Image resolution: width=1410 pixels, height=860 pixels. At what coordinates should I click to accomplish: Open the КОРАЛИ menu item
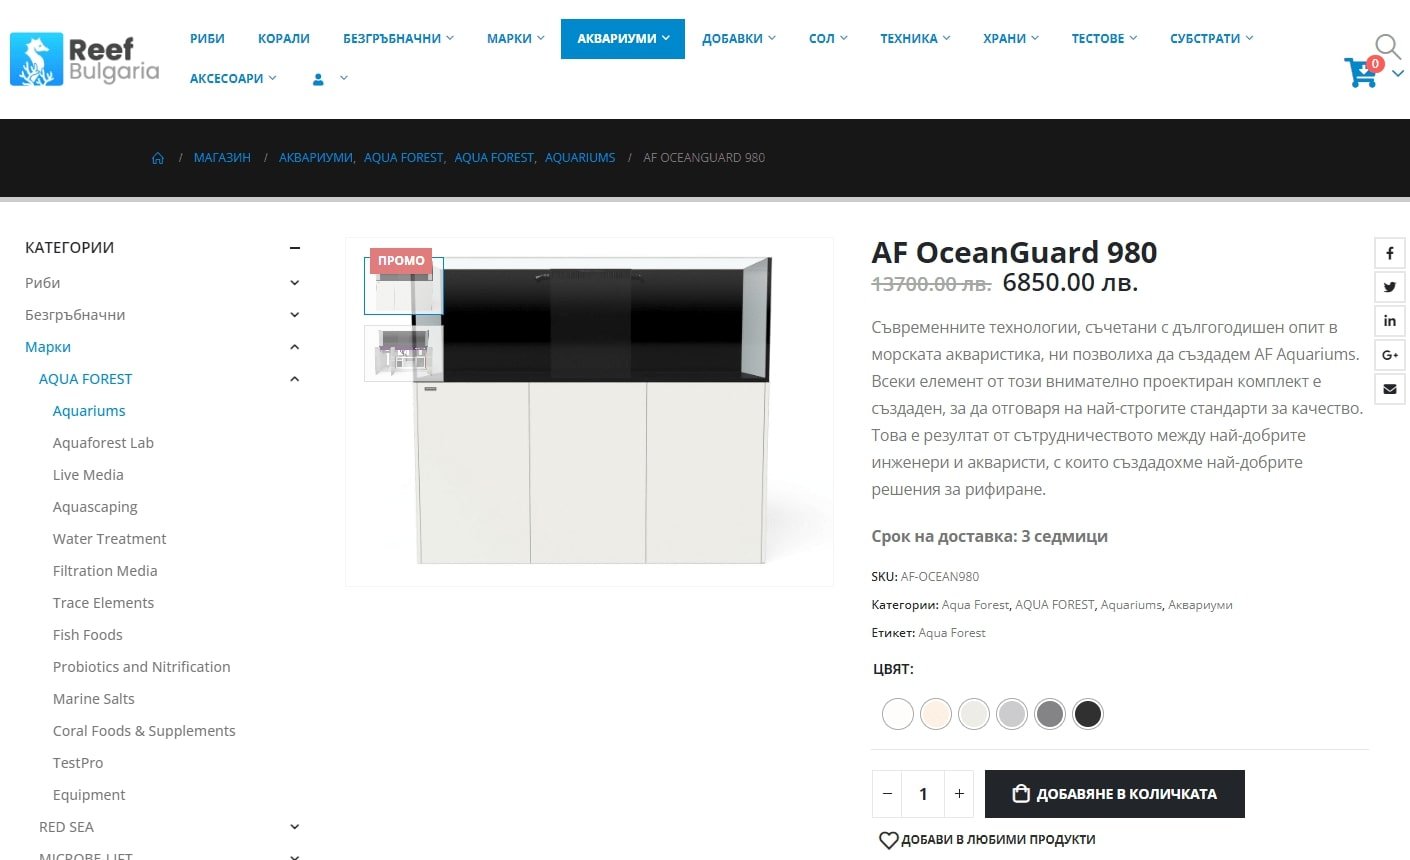[284, 39]
